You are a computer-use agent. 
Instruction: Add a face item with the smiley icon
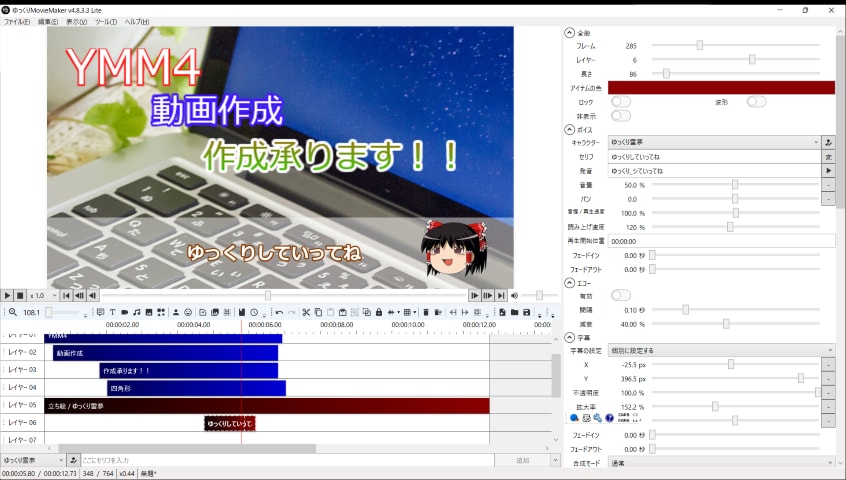pyautogui.click(x=188, y=312)
